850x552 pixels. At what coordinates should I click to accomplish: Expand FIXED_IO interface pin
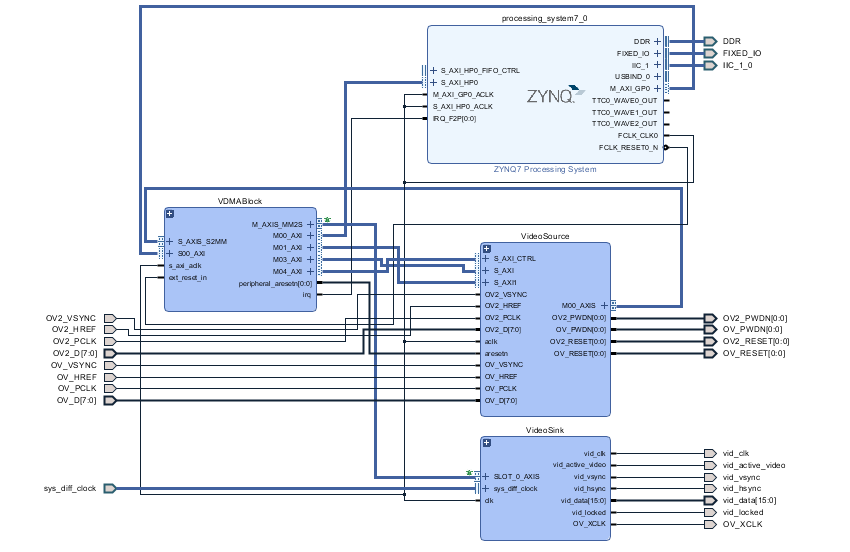pos(657,53)
